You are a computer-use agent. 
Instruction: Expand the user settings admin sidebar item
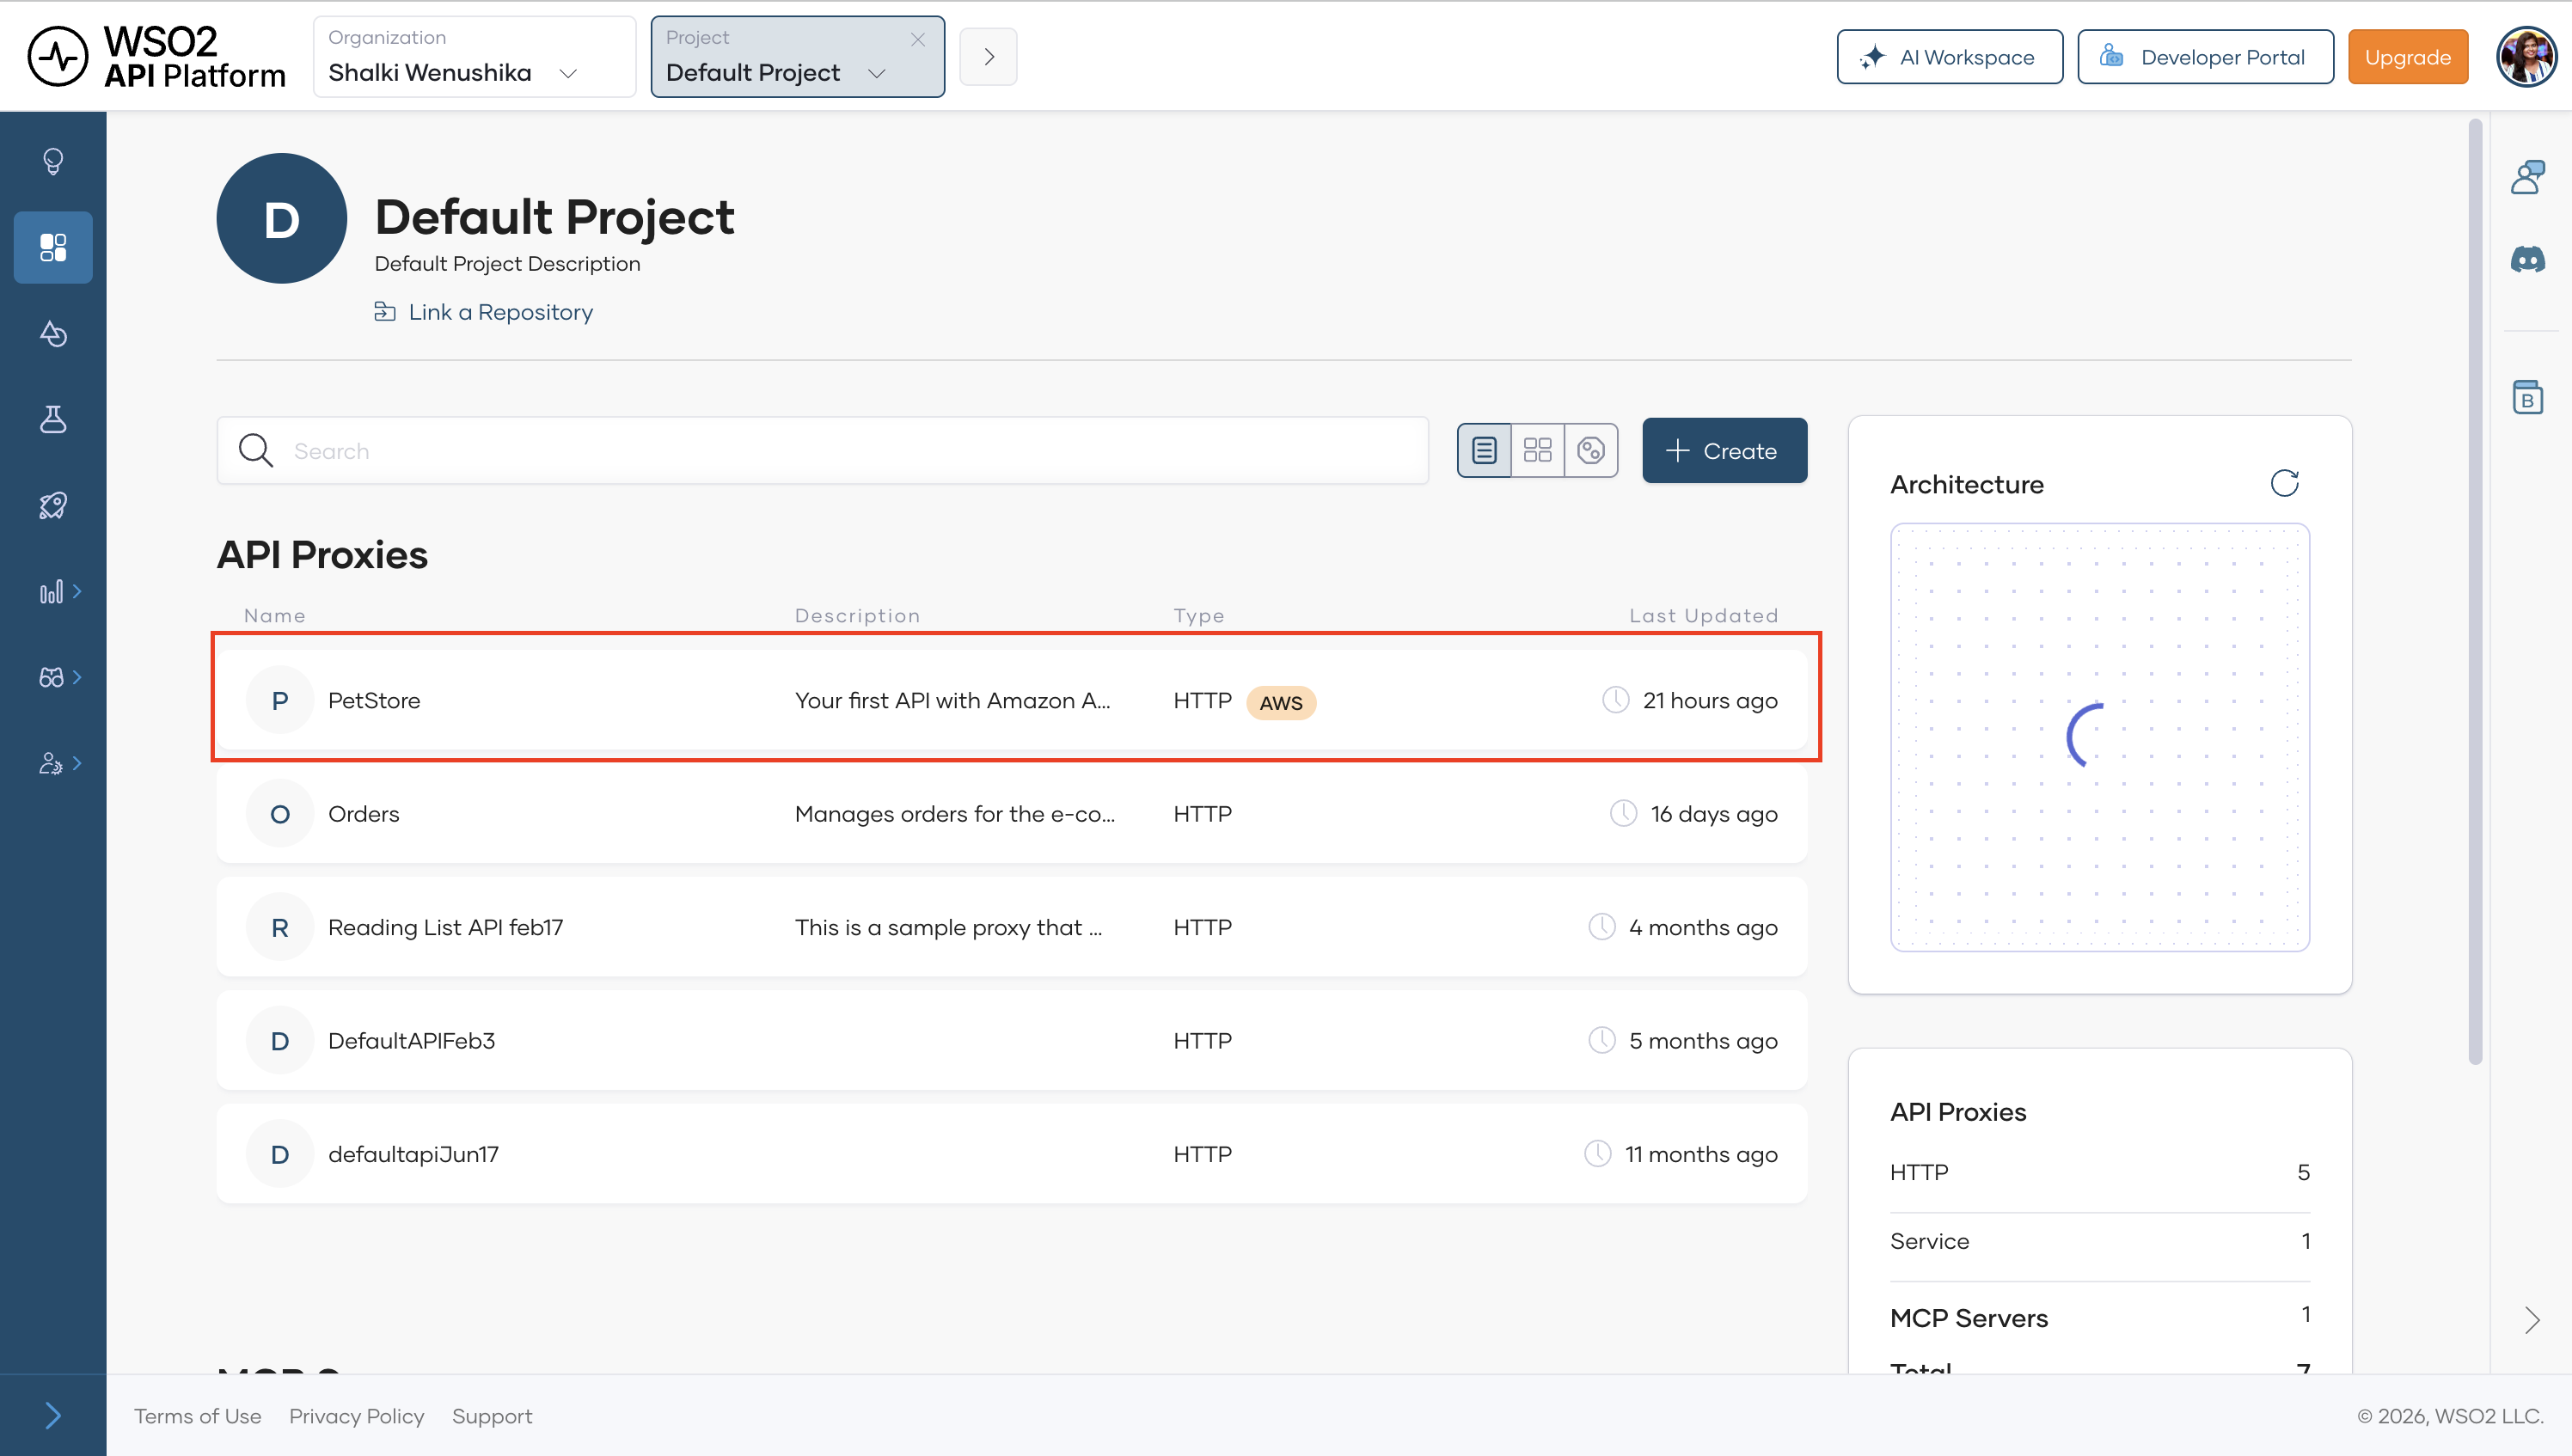pyautogui.click(x=59, y=763)
